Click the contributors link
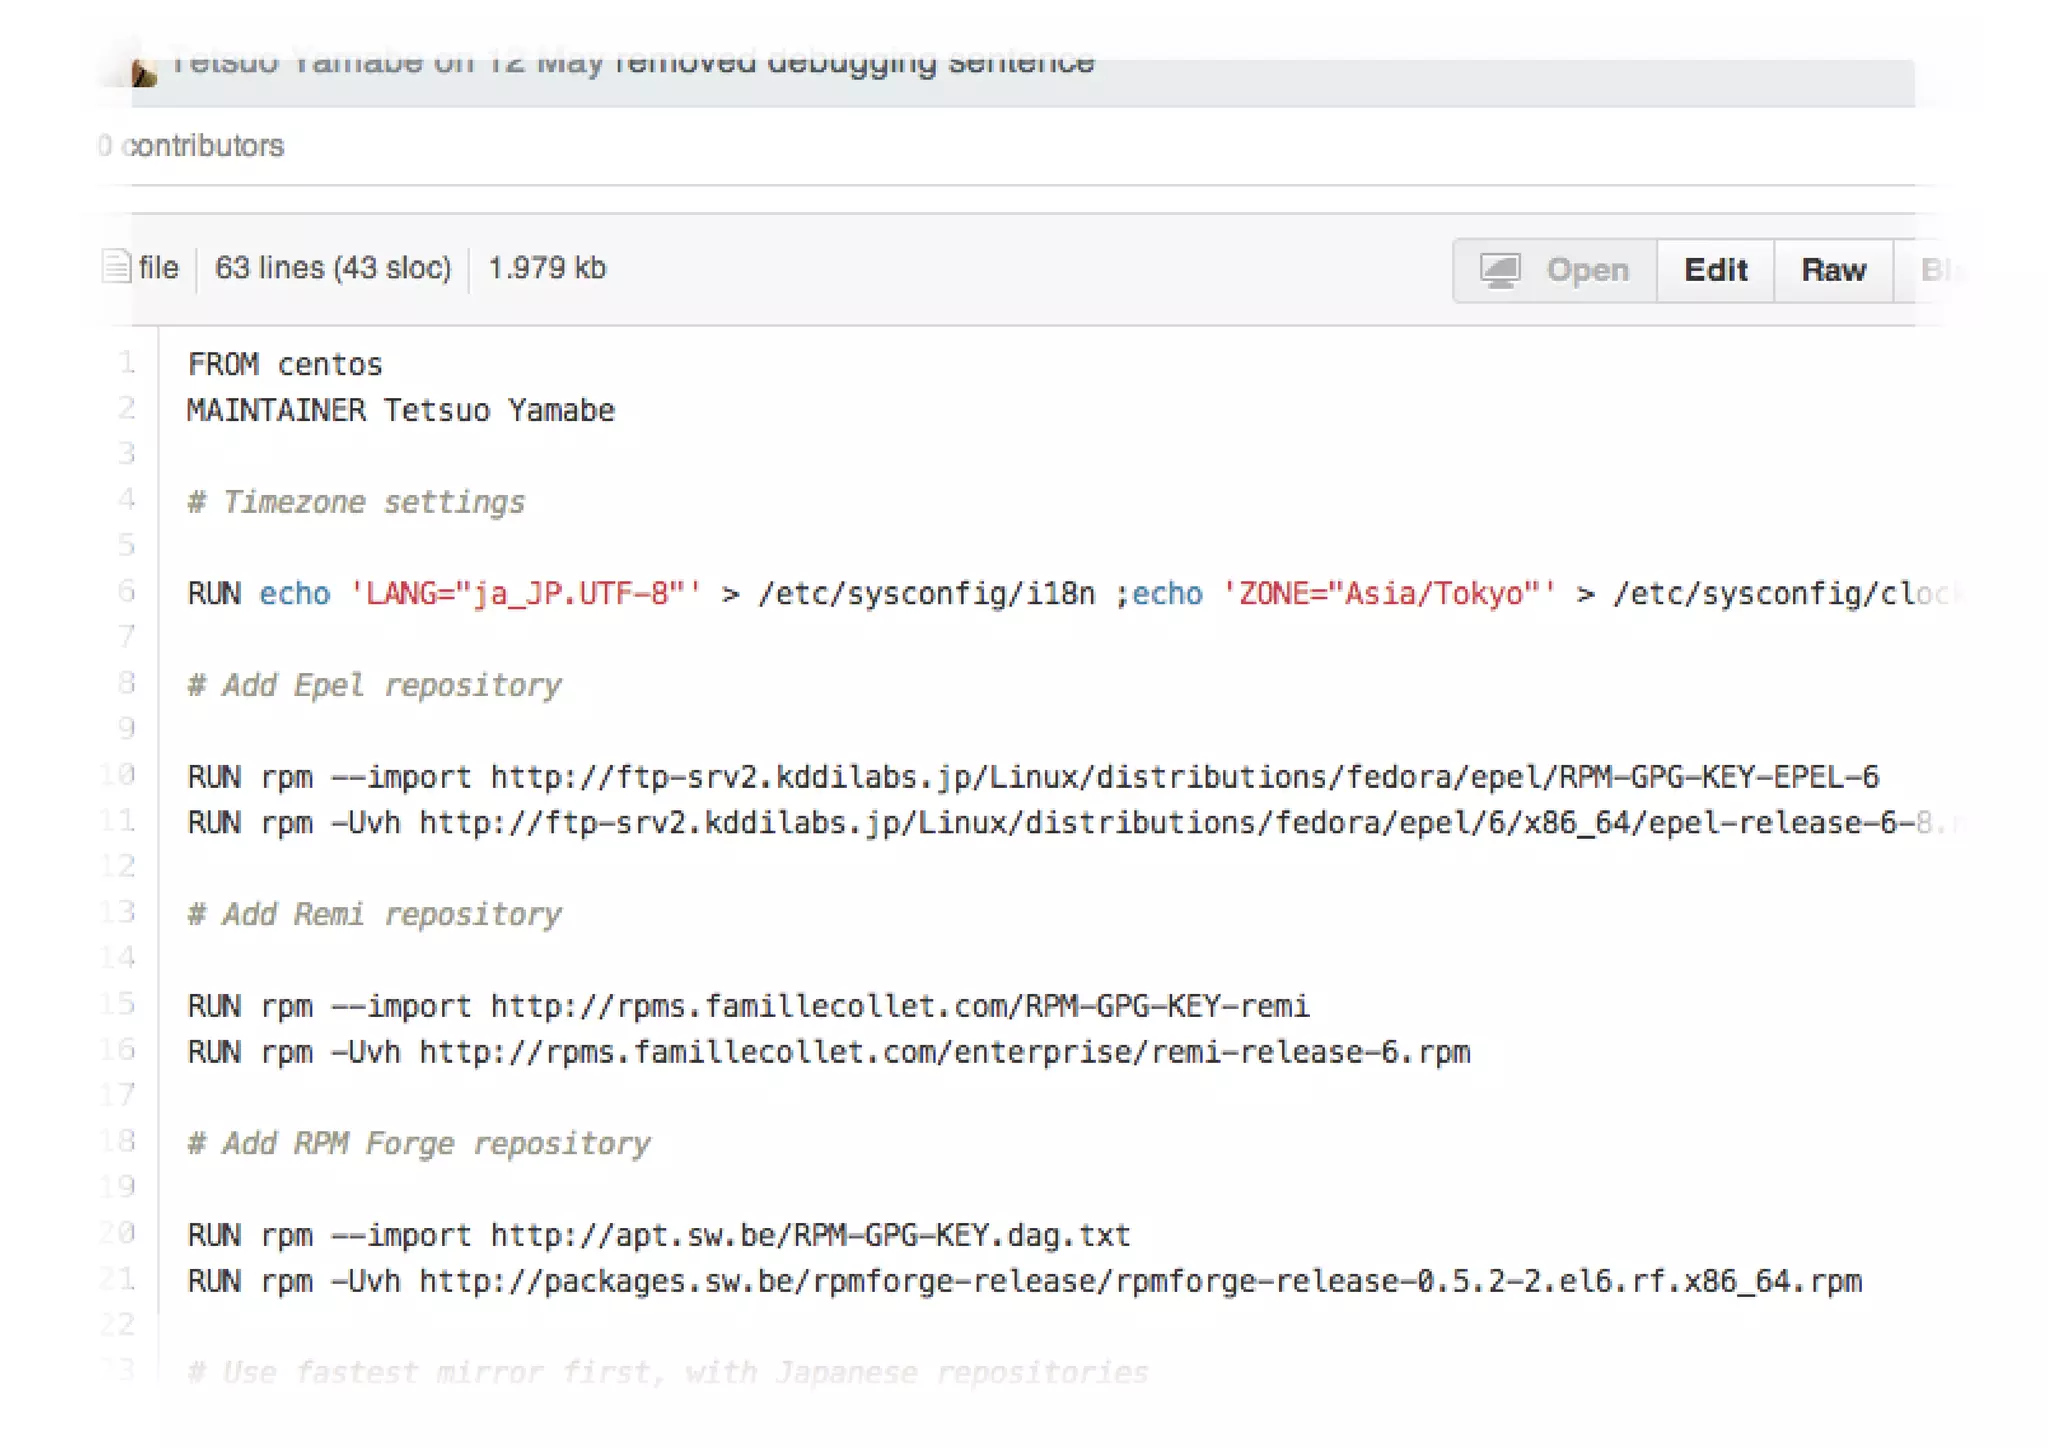Screen dimensions: 2048x1448 pyautogui.click(x=203, y=146)
